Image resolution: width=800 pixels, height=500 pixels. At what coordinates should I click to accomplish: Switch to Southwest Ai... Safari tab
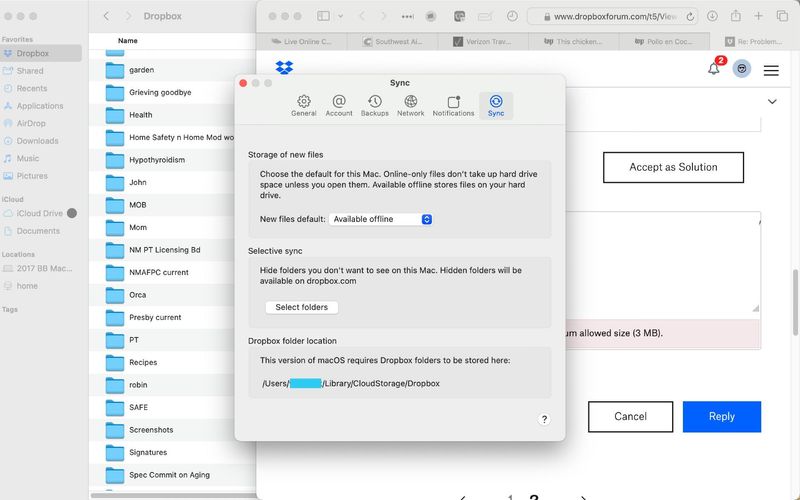point(392,42)
